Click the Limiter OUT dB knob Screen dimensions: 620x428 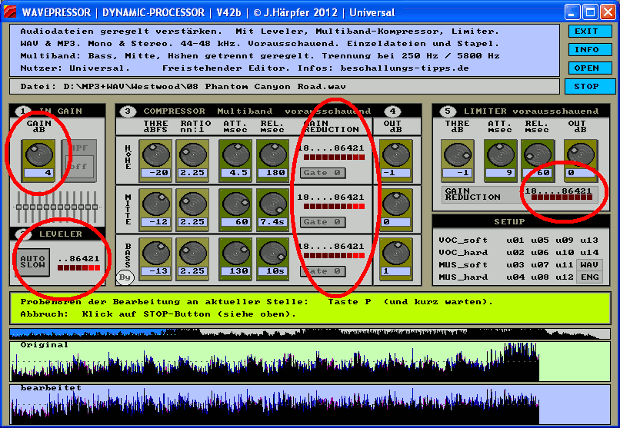pyautogui.click(x=581, y=155)
